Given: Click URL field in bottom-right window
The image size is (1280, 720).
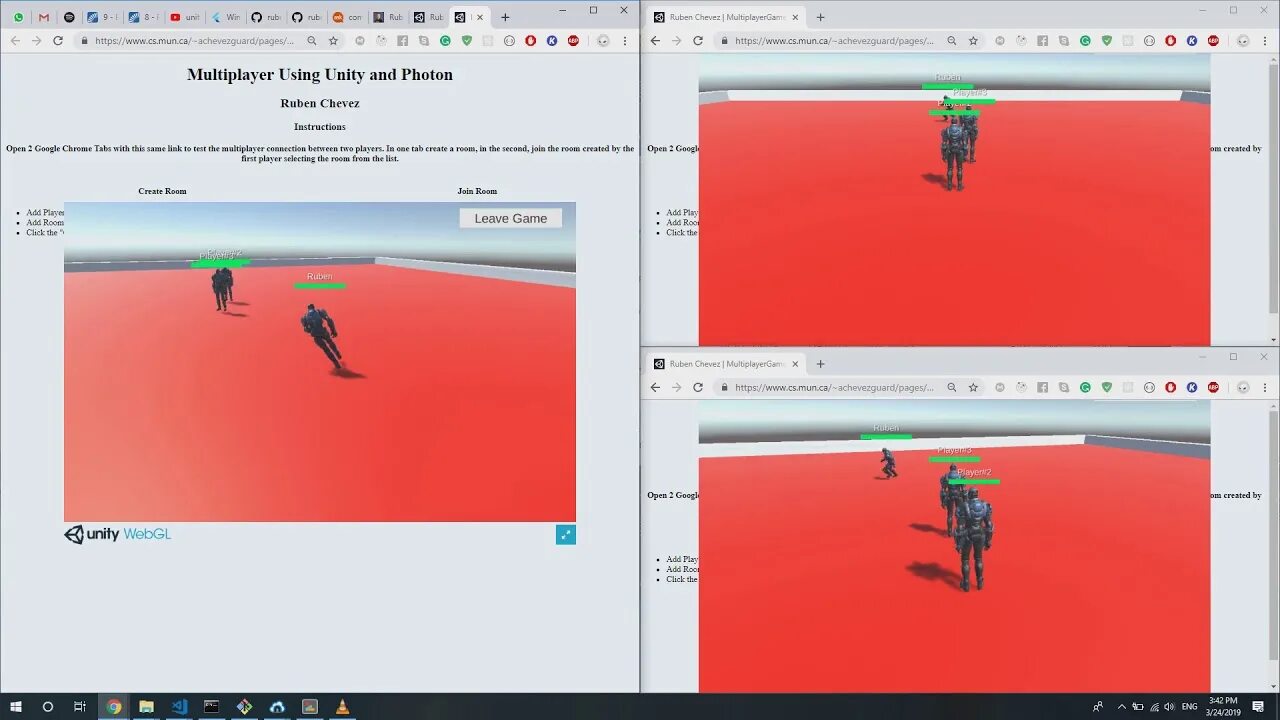Looking at the screenshot, I should click(x=834, y=387).
